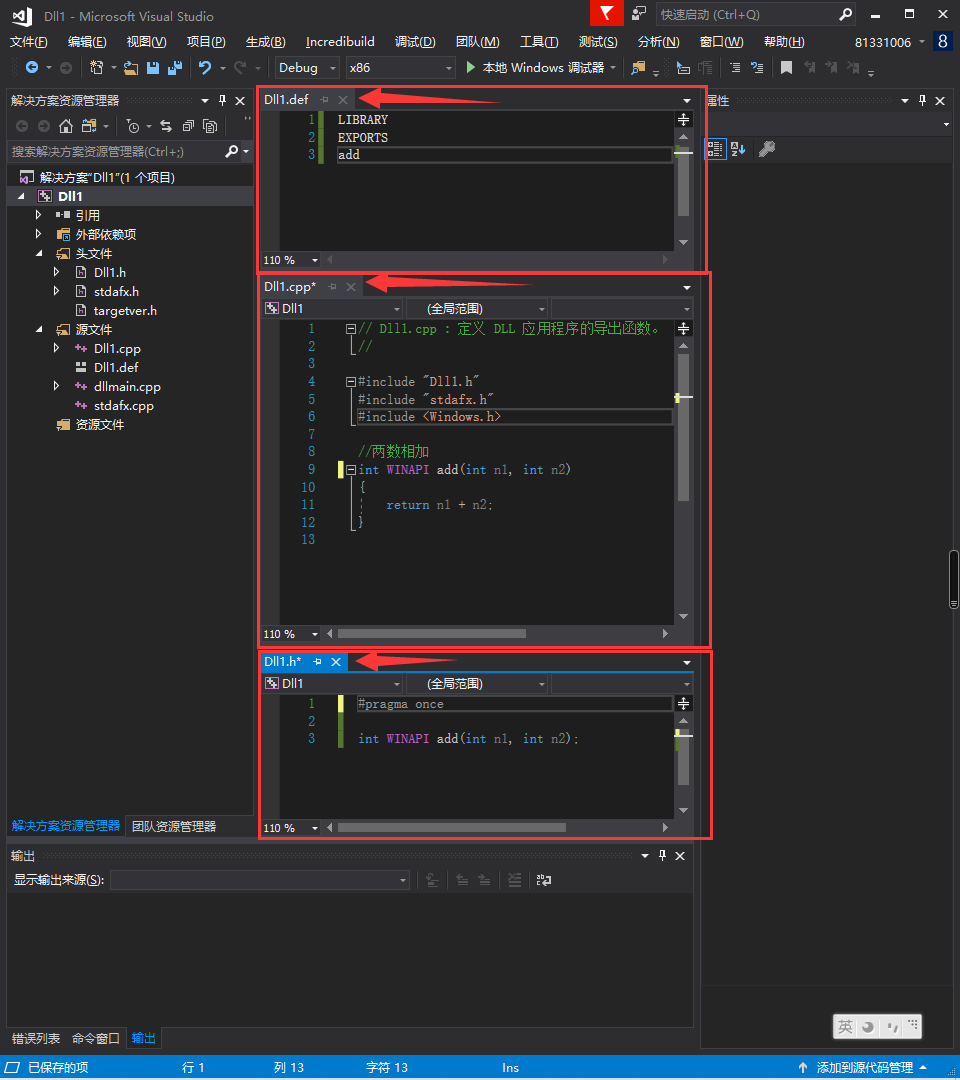Click the Solution Explorer search magnifier icon
Screen dimensions: 960x1080
232,151
